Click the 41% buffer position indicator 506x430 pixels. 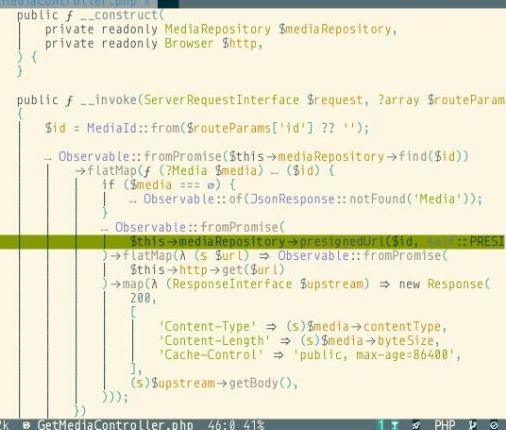coord(254,425)
